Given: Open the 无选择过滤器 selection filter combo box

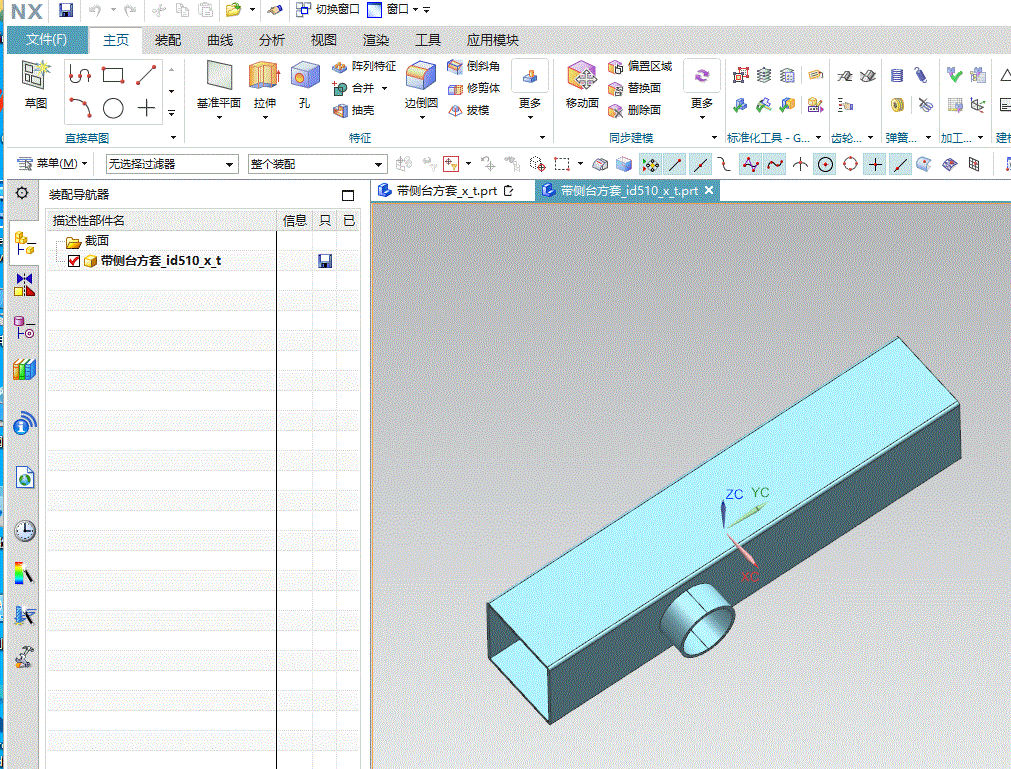Looking at the screenshot, I should (x=172, y=164).
